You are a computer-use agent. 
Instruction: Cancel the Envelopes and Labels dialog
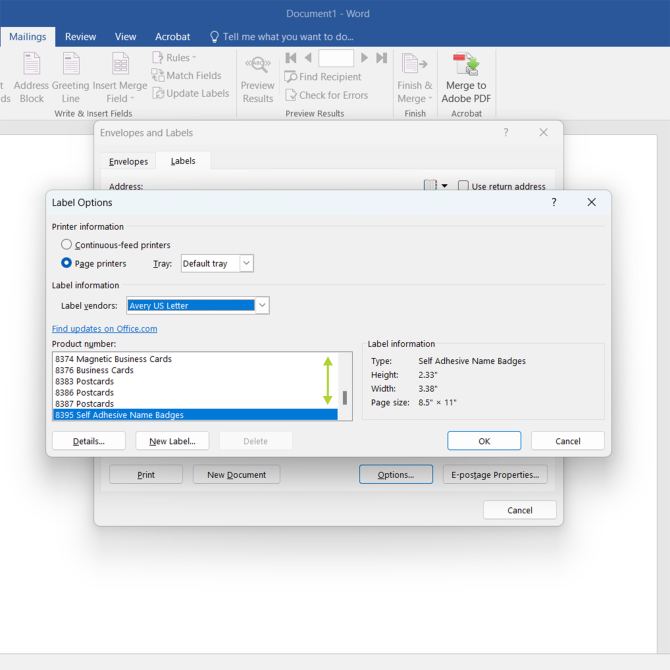pyautogui.click(x=520, y=510)
